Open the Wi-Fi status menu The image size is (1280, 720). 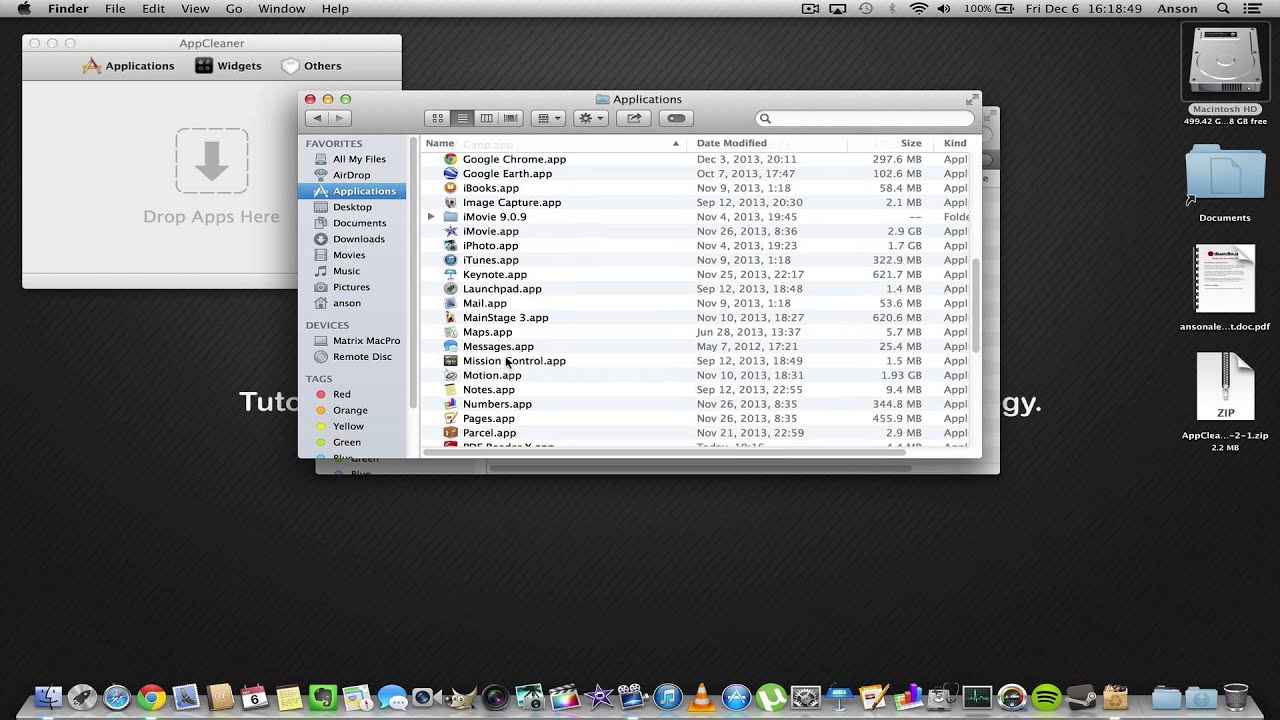click(918, 9)
